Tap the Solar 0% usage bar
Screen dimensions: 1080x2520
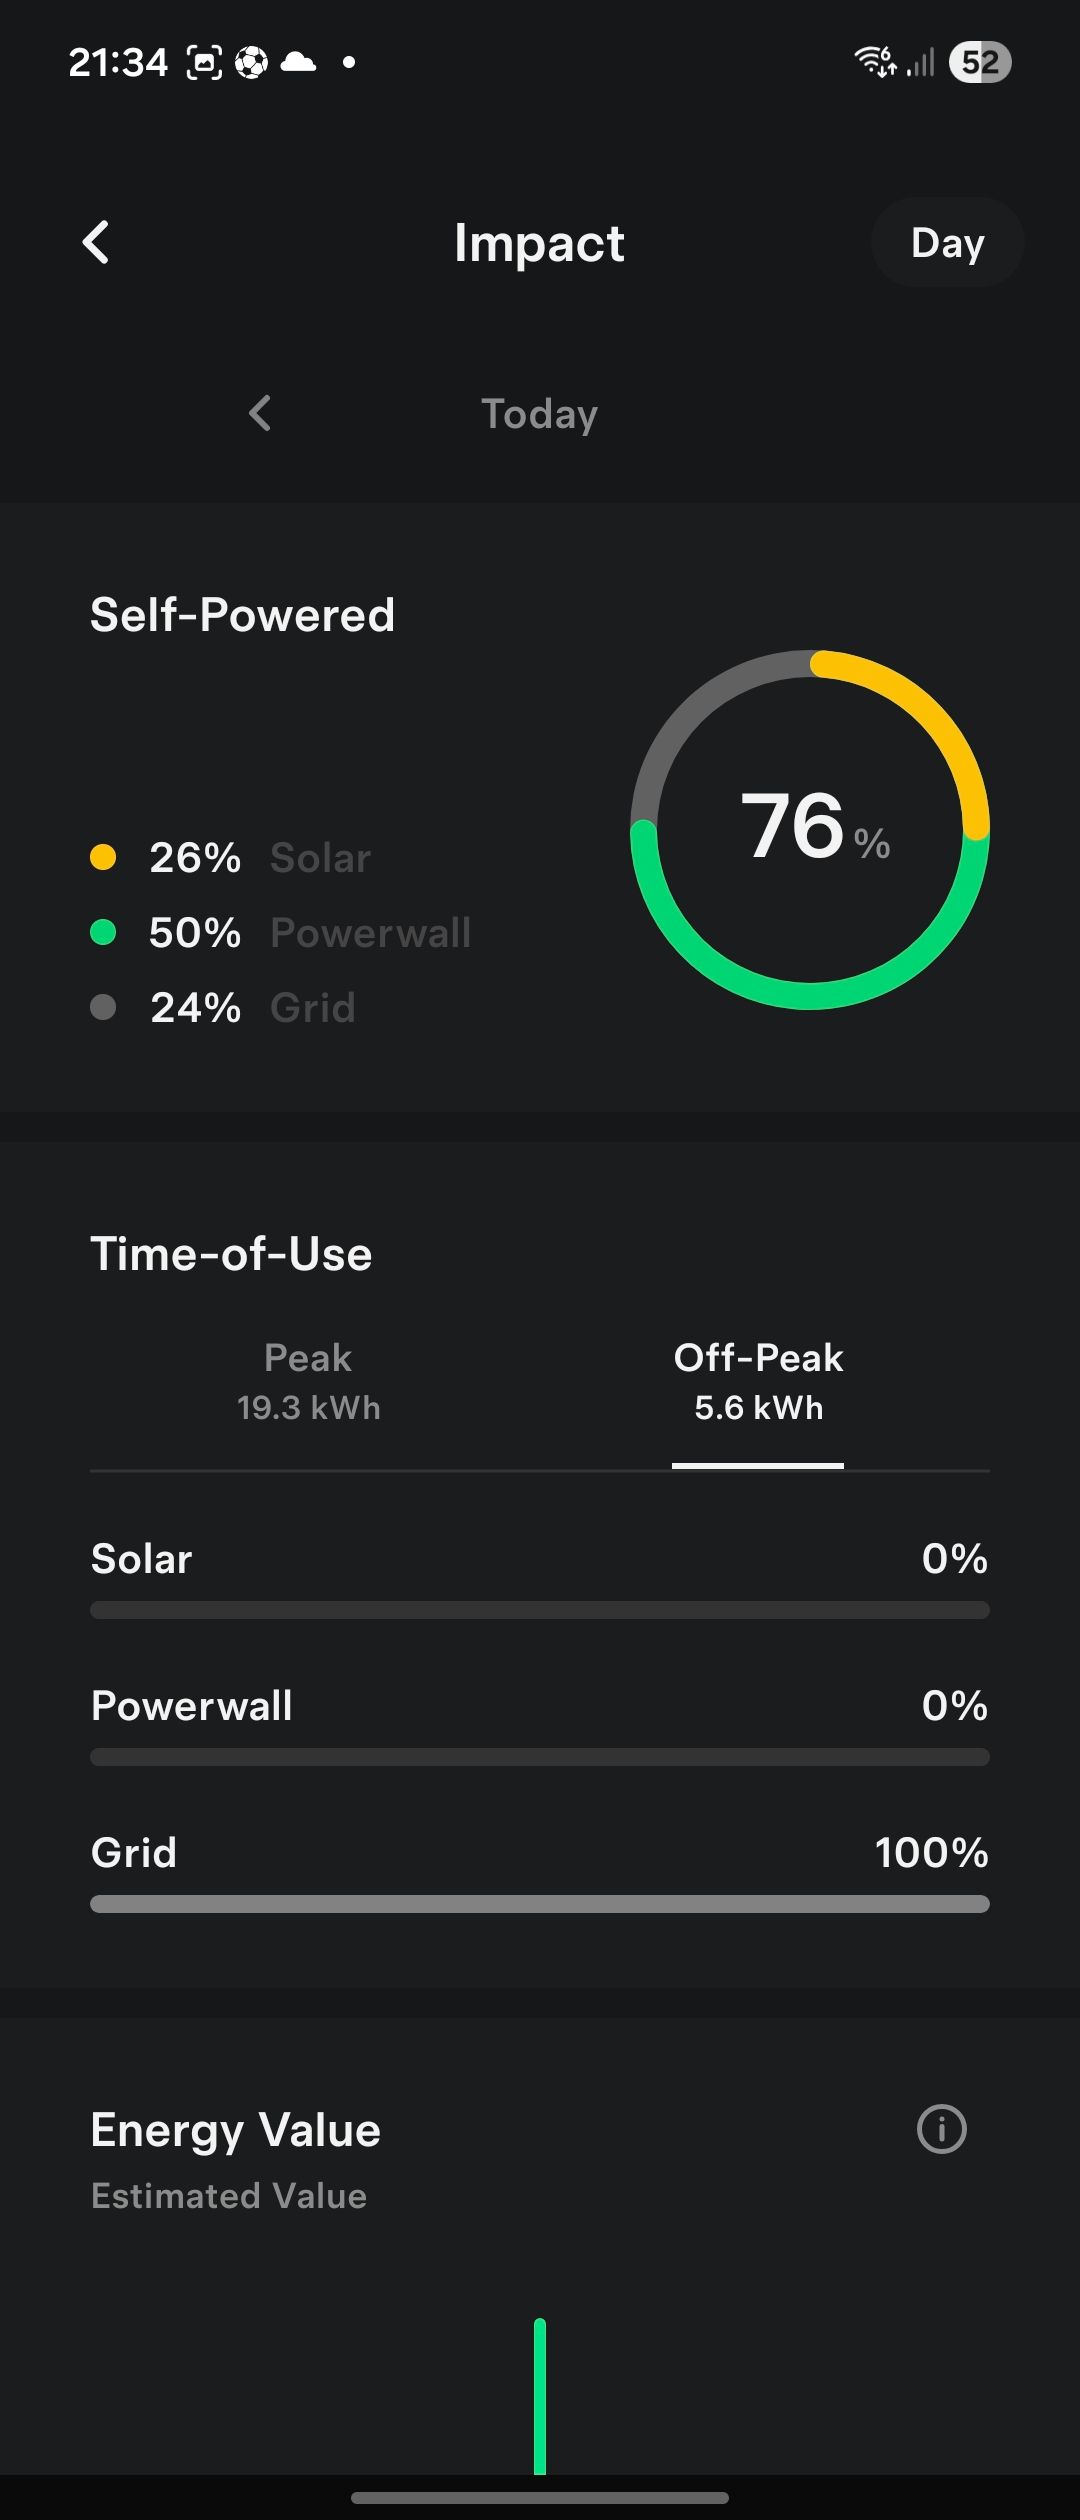point(540,1610)
